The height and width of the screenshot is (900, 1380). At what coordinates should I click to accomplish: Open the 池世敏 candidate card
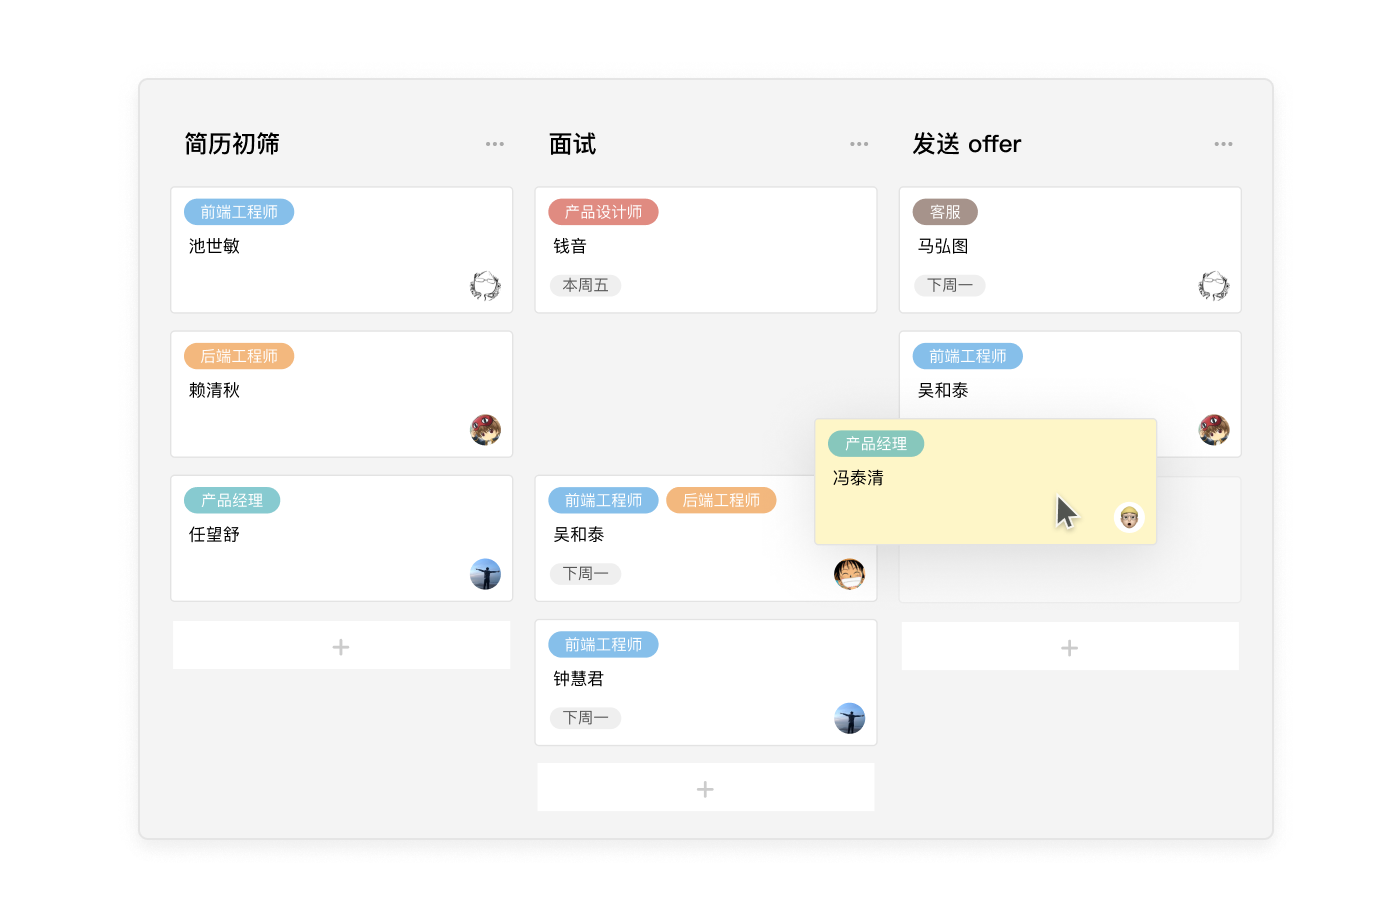341,250
